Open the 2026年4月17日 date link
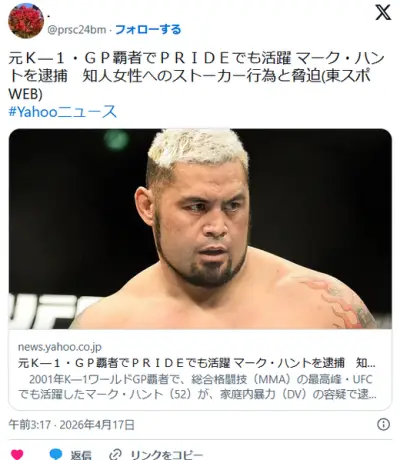 coord(97,425)
